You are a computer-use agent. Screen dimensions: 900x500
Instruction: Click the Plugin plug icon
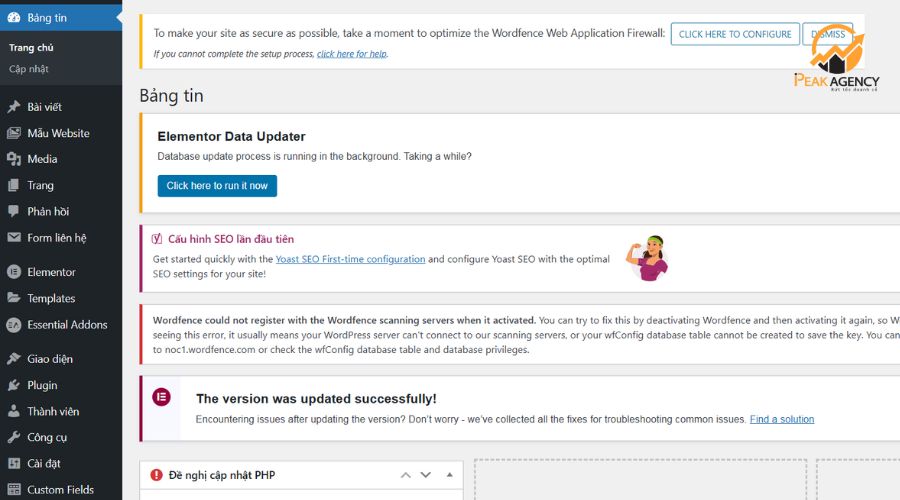[x=14, y=385]
